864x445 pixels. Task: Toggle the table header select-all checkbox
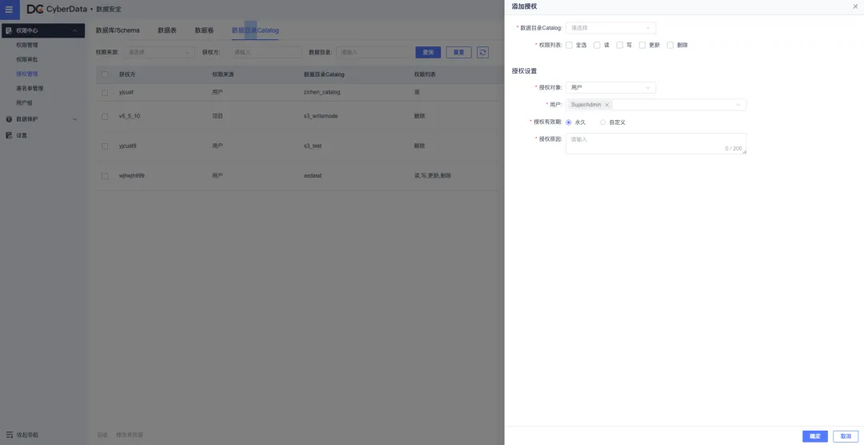click(105, 74)
